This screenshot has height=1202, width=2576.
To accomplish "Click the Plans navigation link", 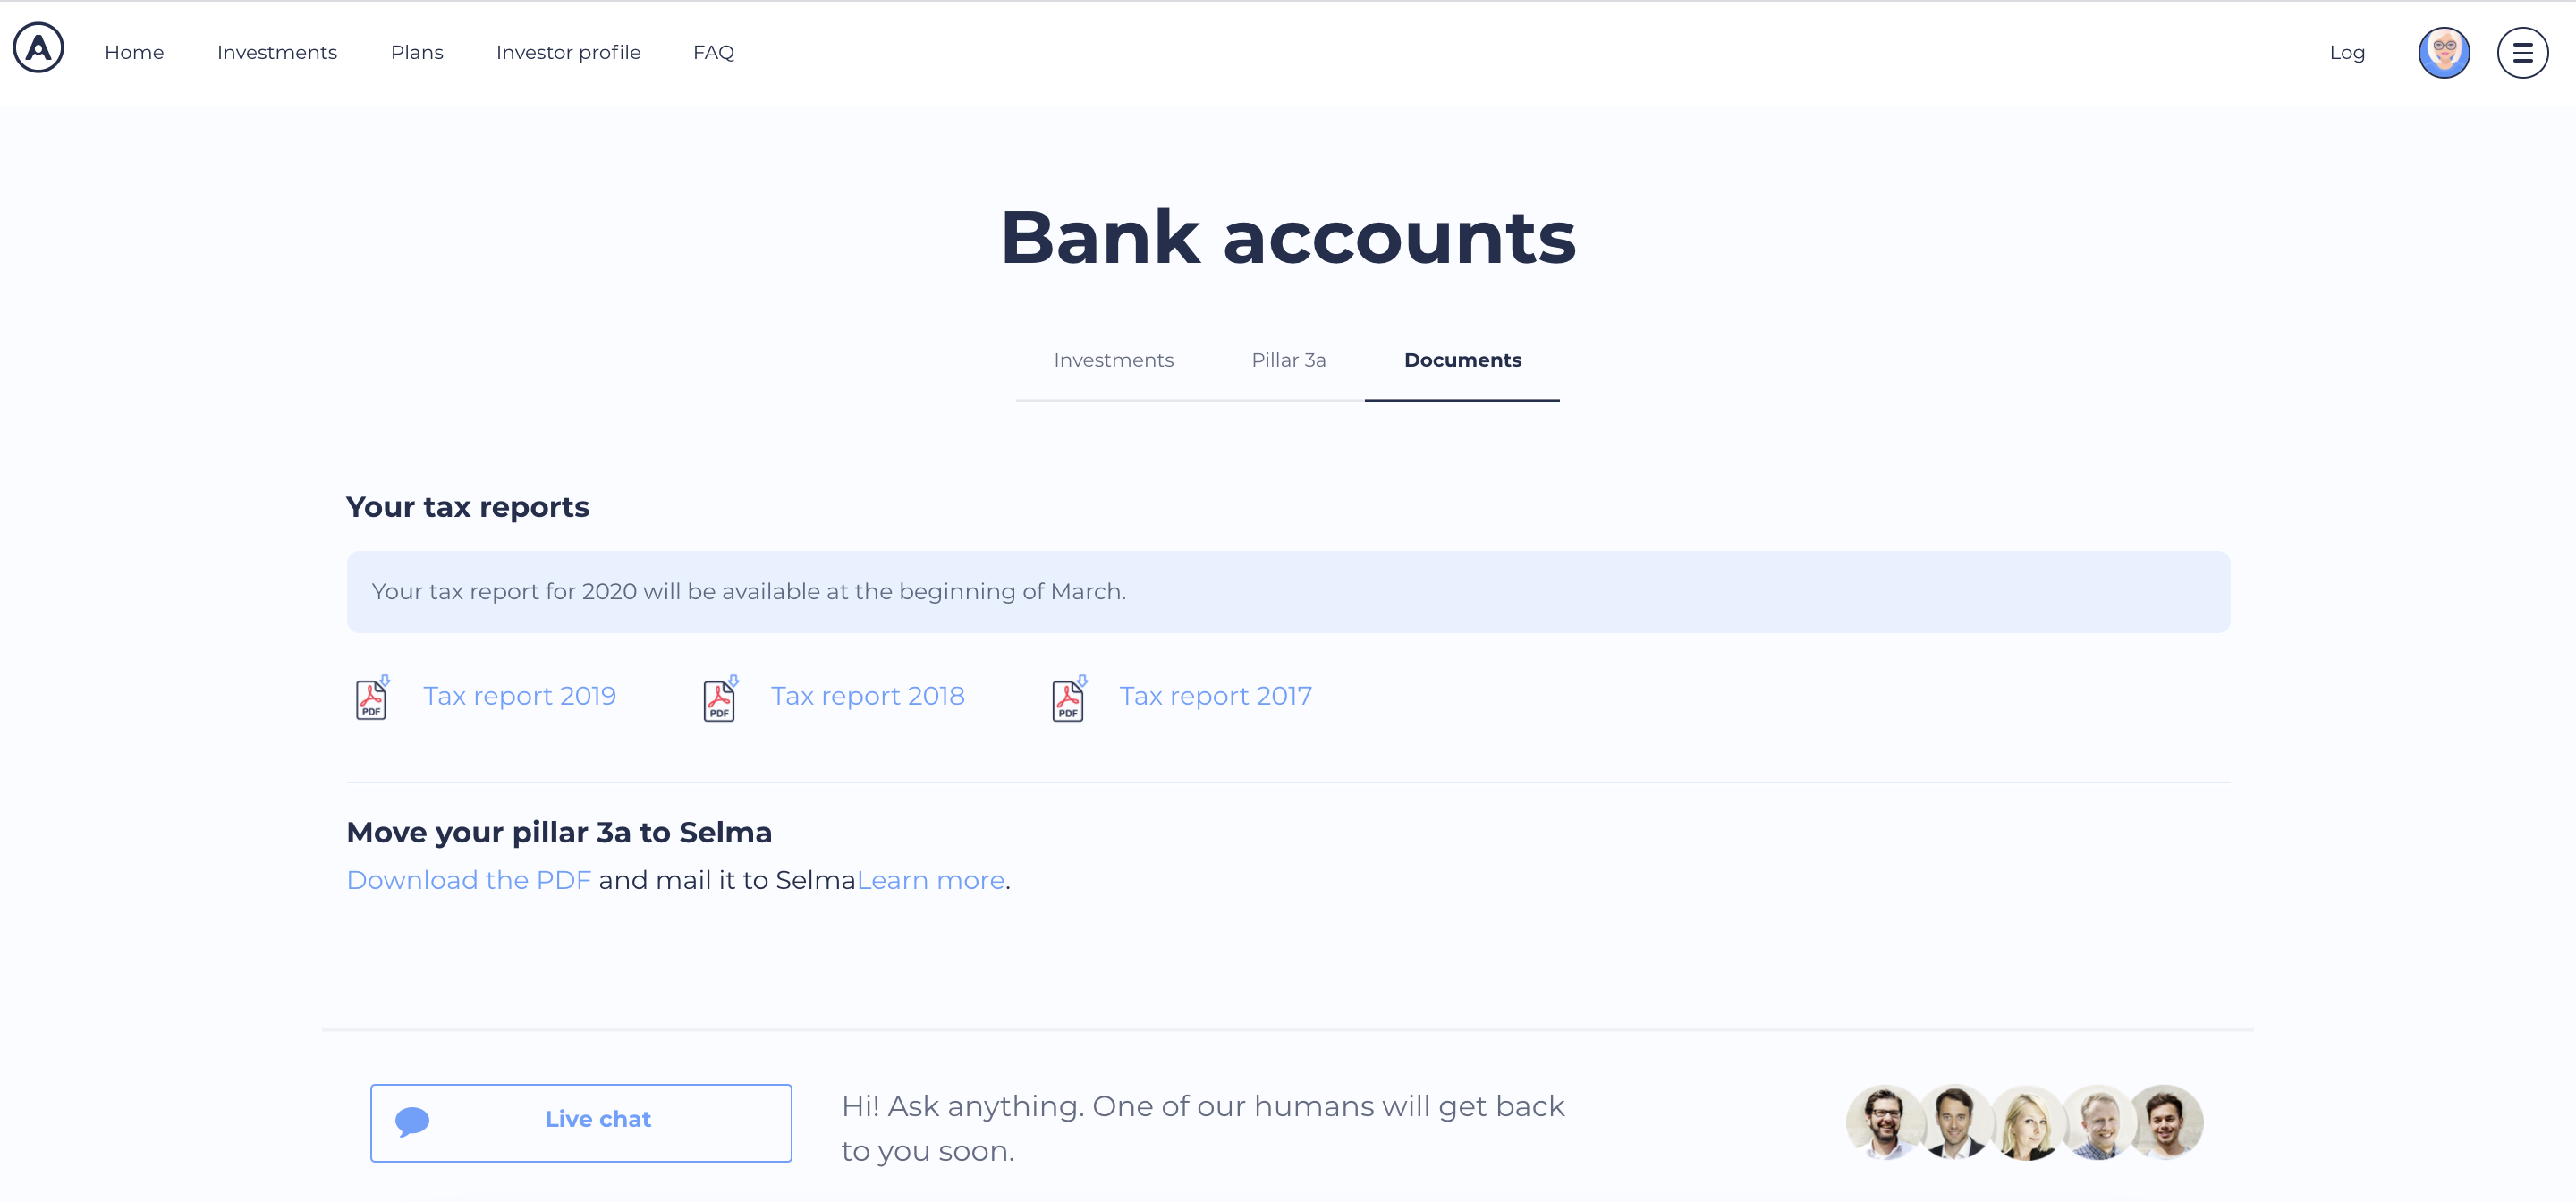I will (418, 51).
